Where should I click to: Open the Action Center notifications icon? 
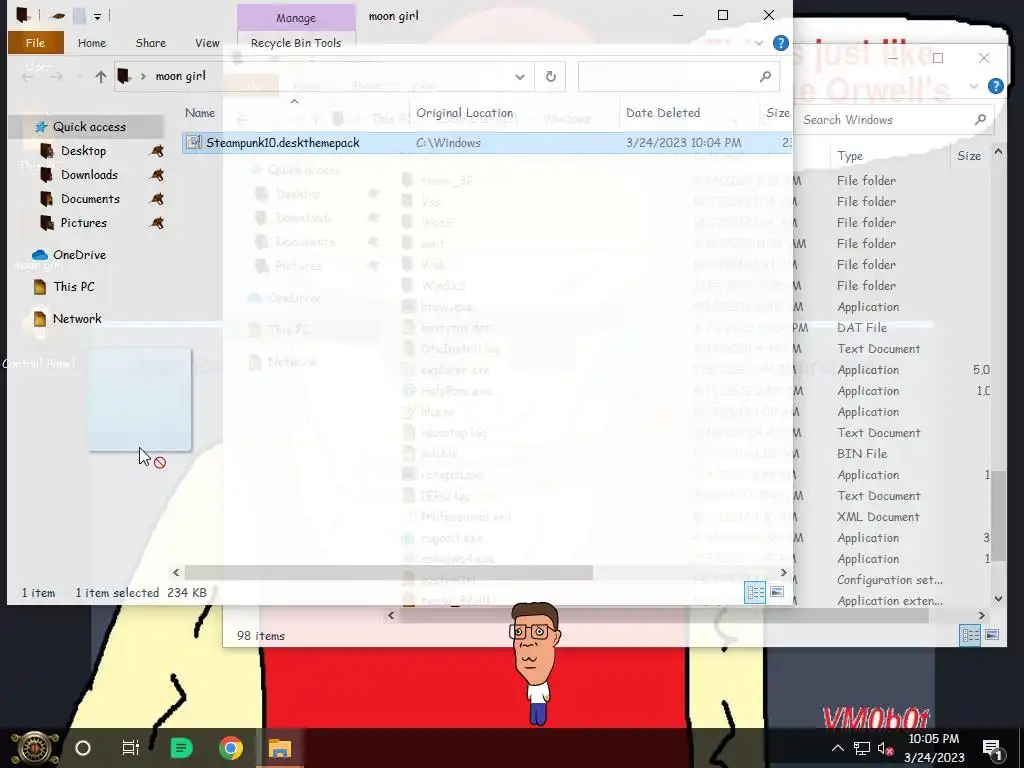point(992,748)
